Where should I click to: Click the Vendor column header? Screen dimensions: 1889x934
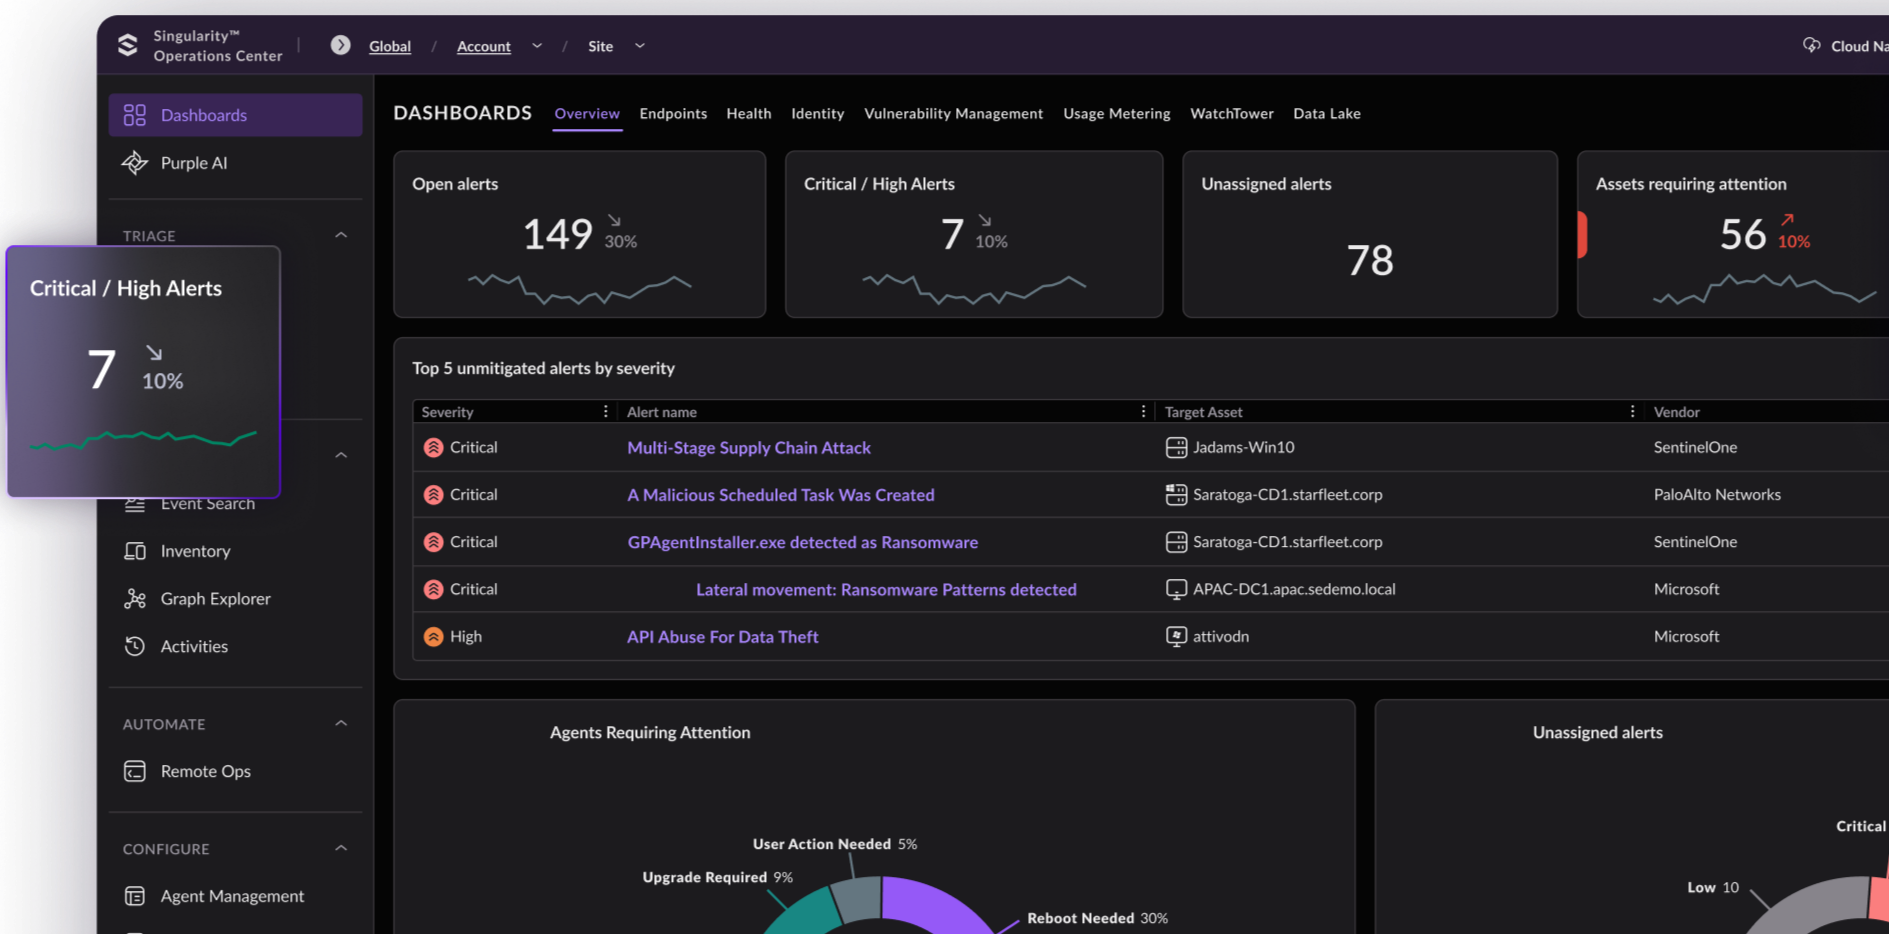1677,412
